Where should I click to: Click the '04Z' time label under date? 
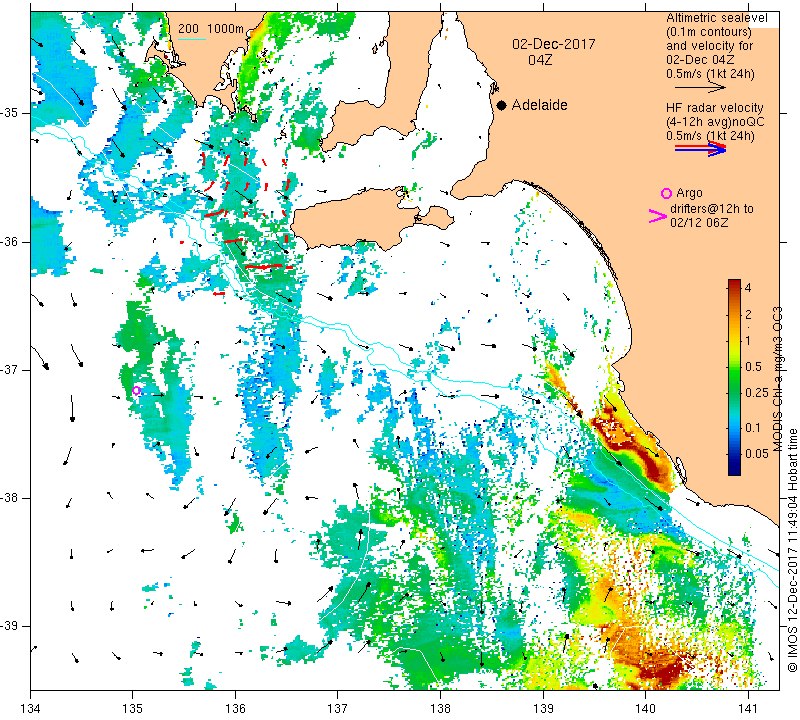(x=540, y=60)
